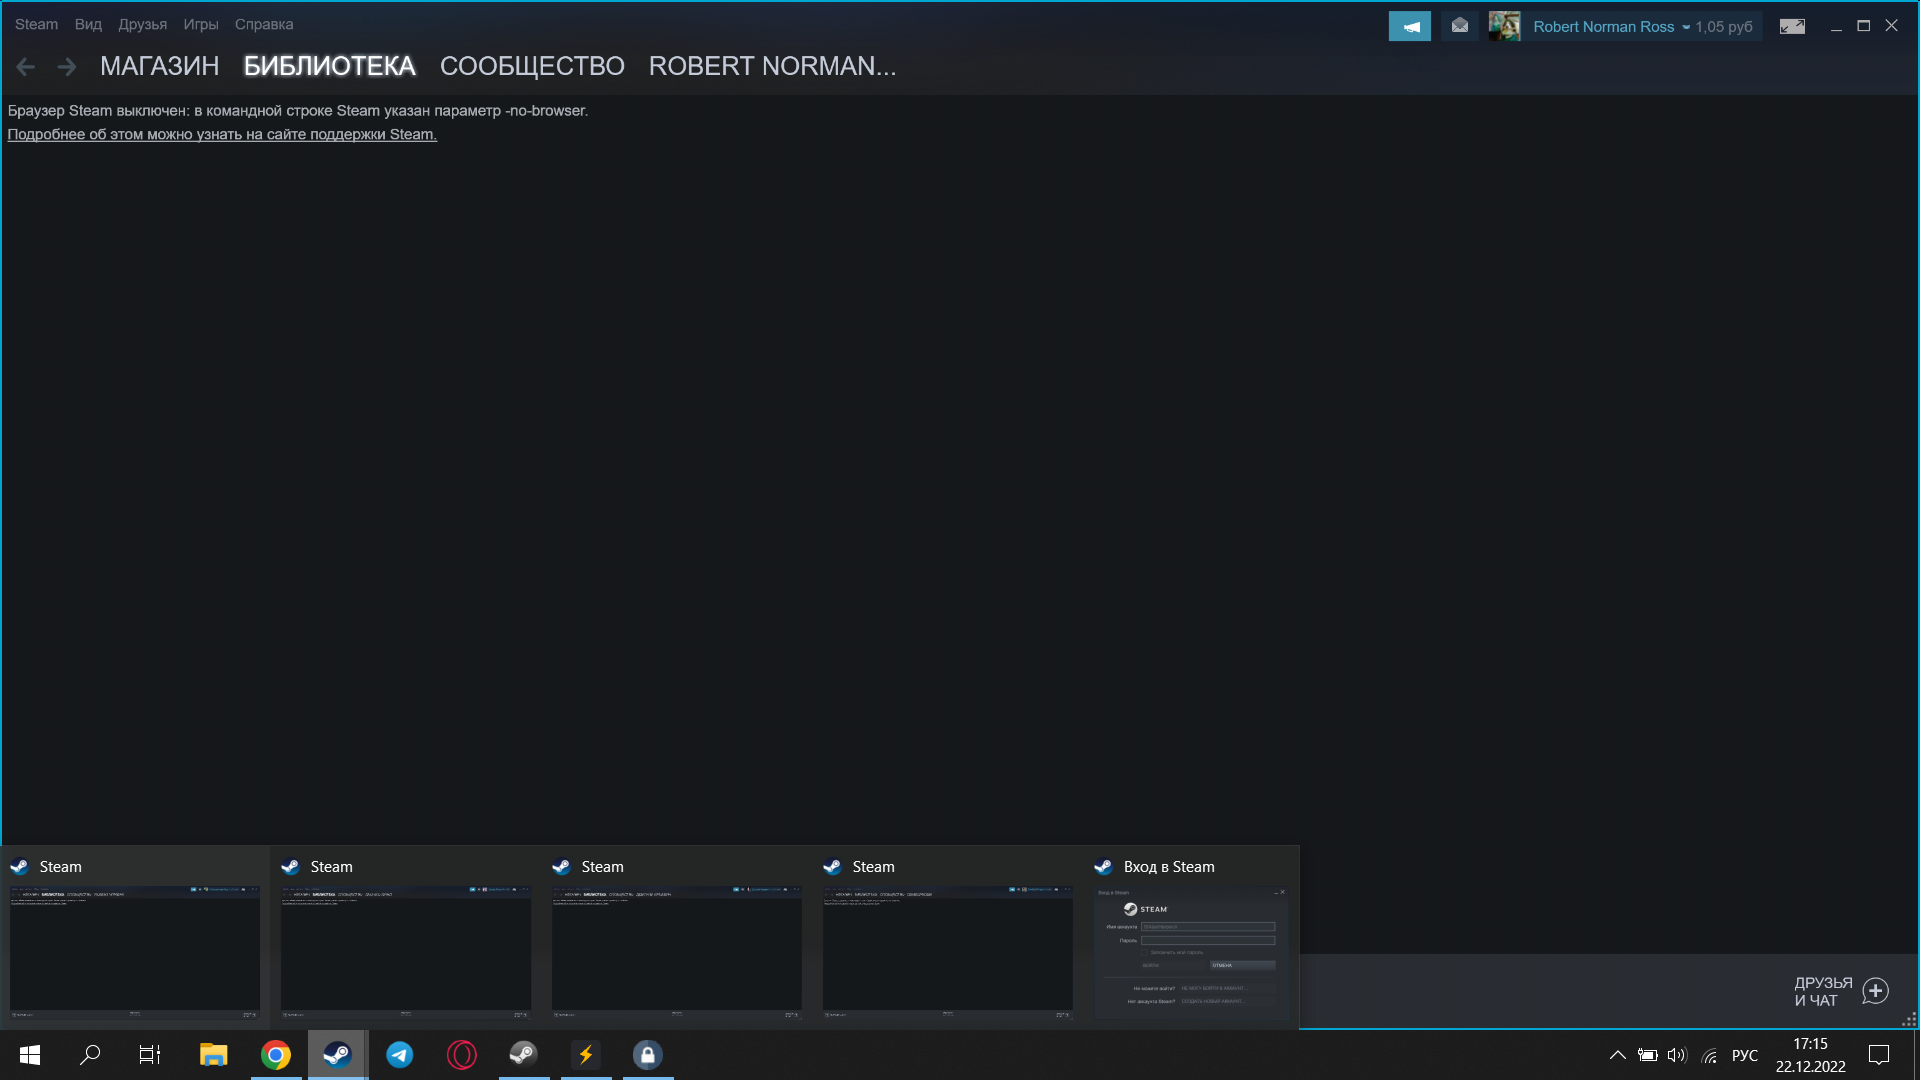Open the Windows Start menu

point(30,1055)
